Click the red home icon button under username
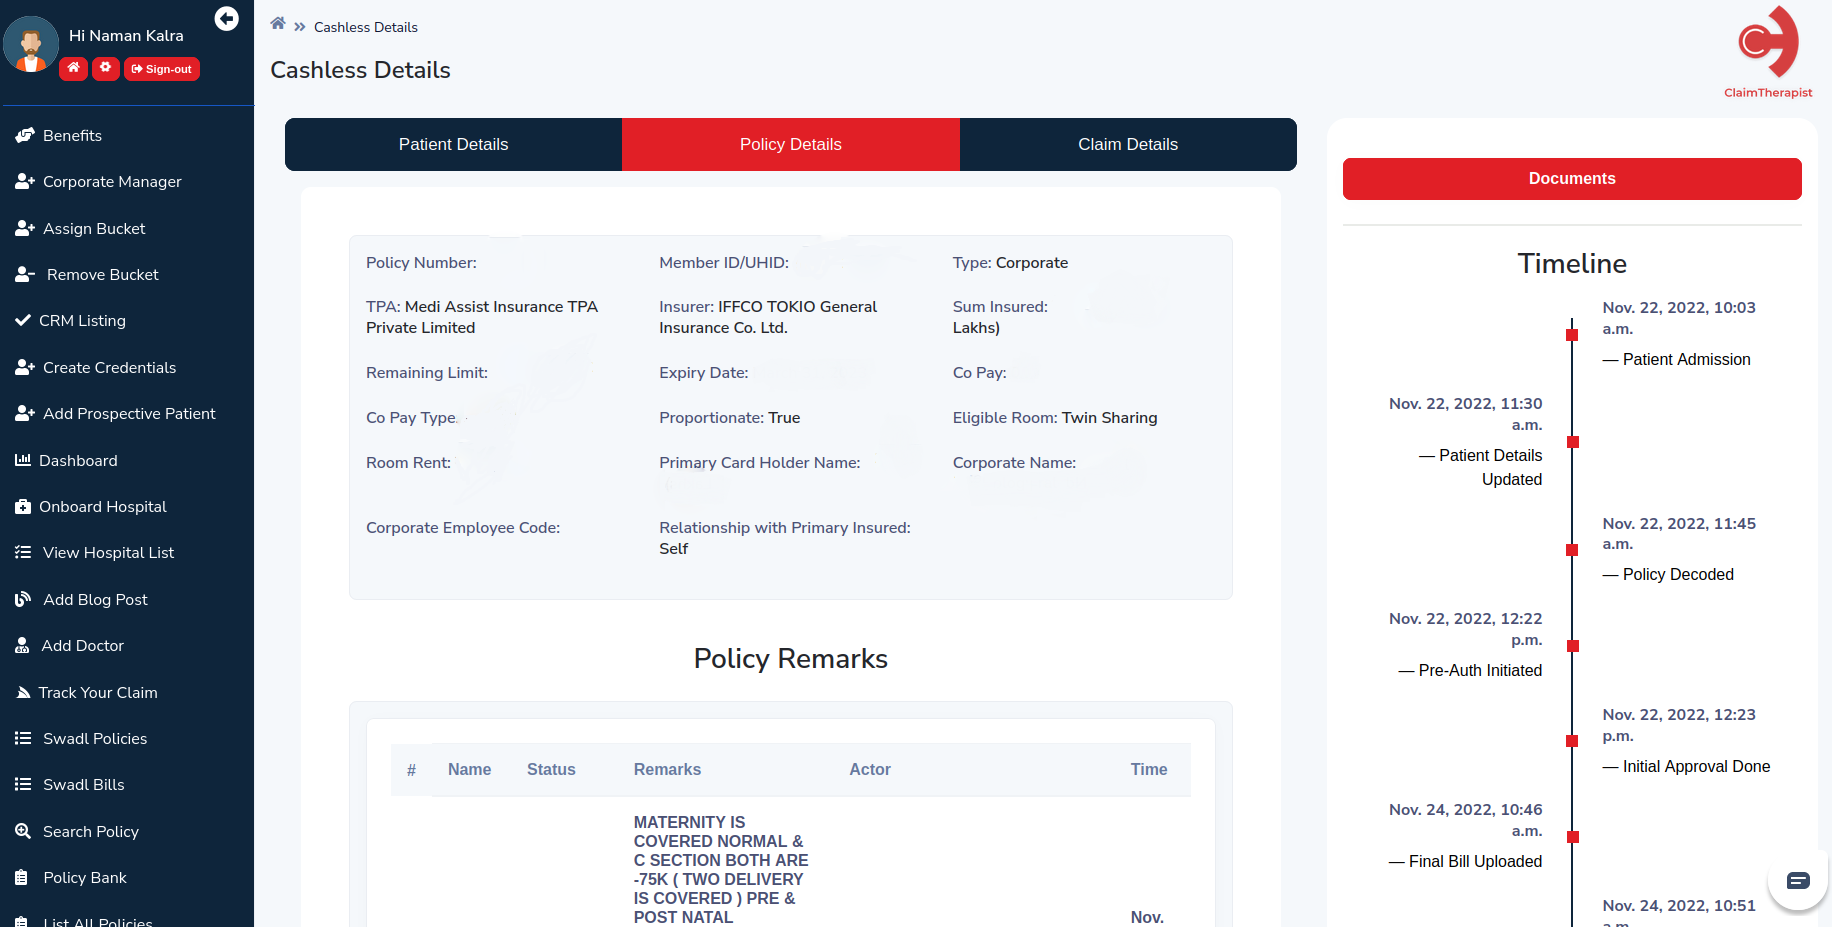The width and height of the screenshot is (1832, 927). pyautogui.click(x=73, y=69)
